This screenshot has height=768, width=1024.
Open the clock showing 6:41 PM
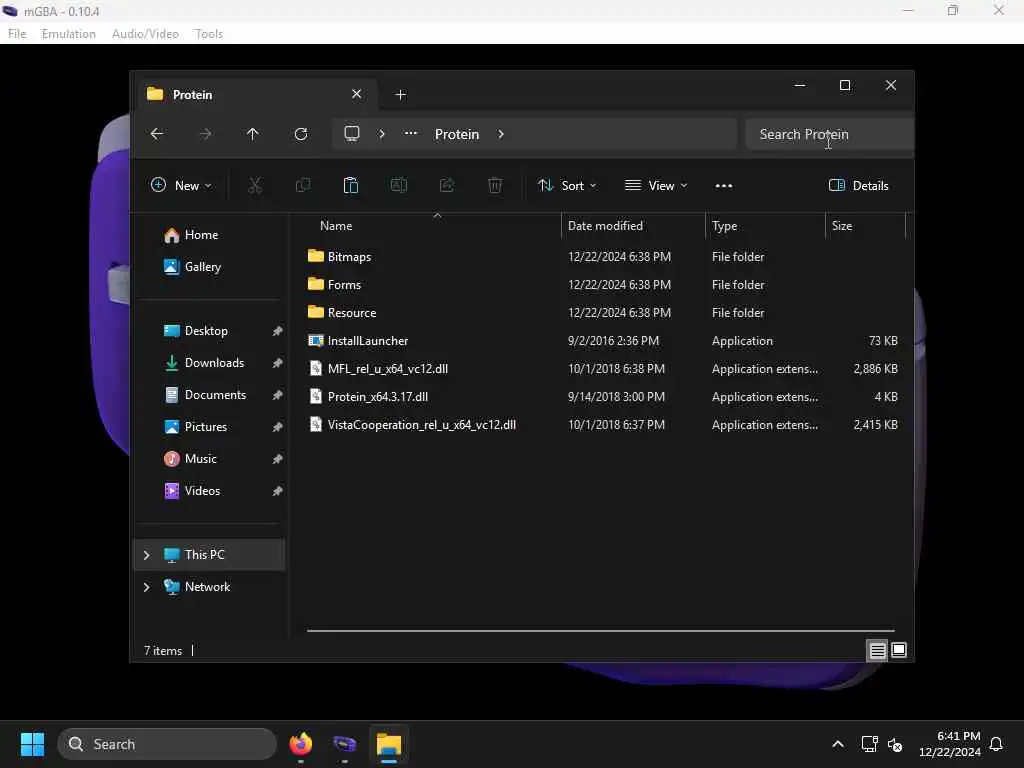click(950, 744)
